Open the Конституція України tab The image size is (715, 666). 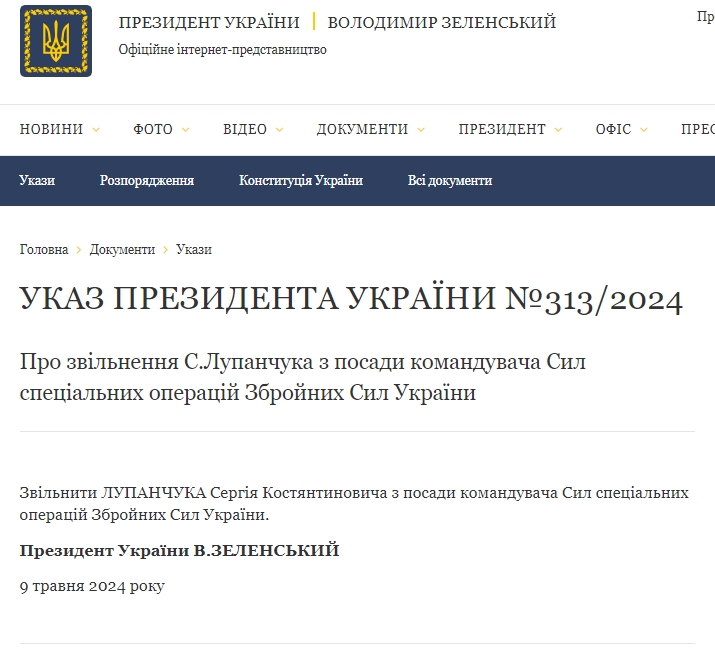tap(300, 181)
